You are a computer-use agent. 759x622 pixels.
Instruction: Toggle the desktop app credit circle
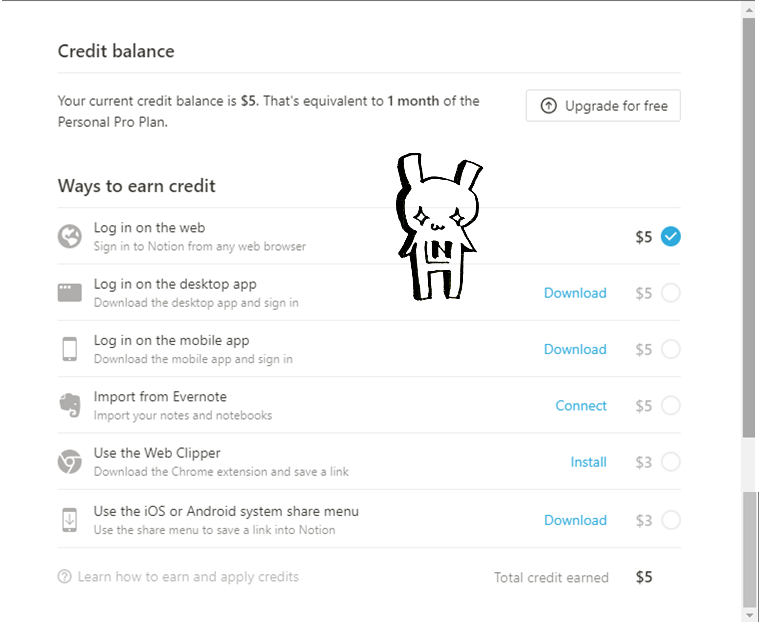coord(670,293)
